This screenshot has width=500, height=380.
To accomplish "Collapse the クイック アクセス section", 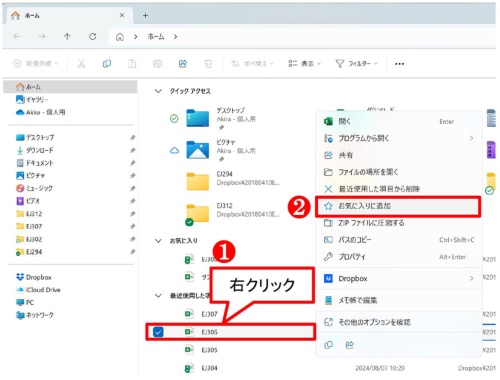I will [158, 91].
